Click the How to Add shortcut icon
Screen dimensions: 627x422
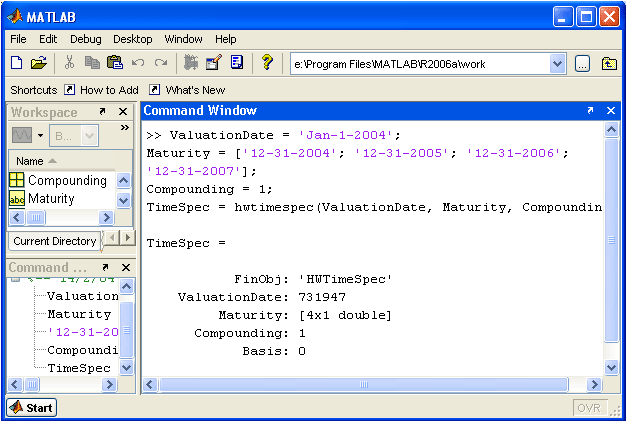pyautogui.click(x=70, y=90)
